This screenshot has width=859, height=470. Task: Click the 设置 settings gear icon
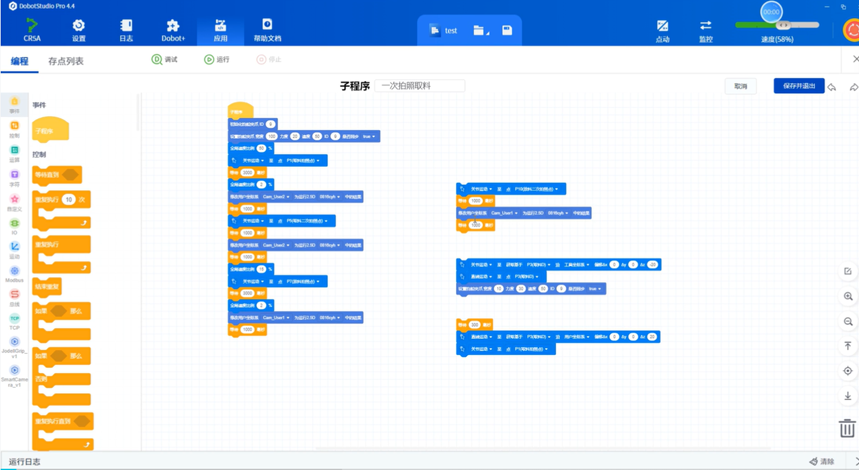(x=79, y=30)
